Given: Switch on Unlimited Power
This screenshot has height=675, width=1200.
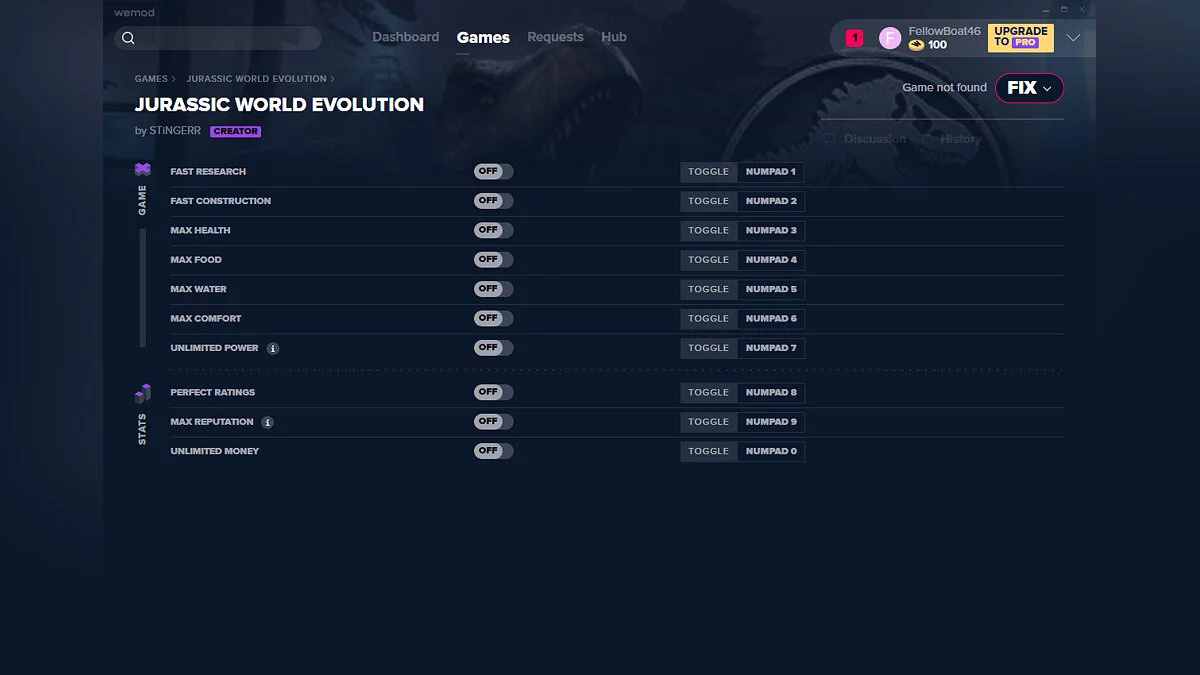Looking at the screenshot, I should (494, 348).
